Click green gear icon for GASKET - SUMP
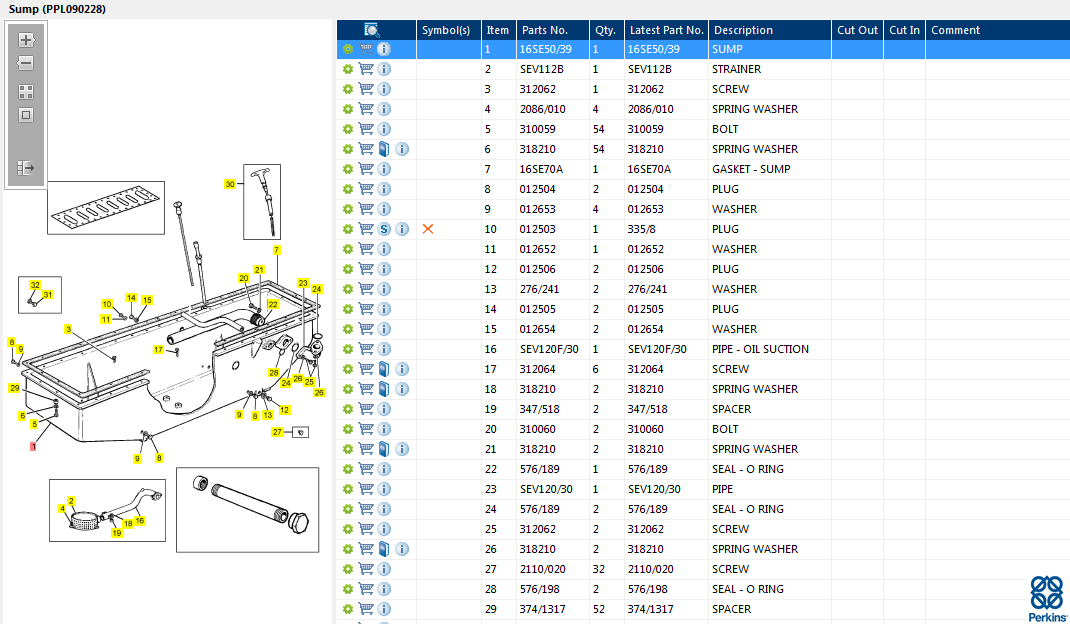 [x=348, y=169]
